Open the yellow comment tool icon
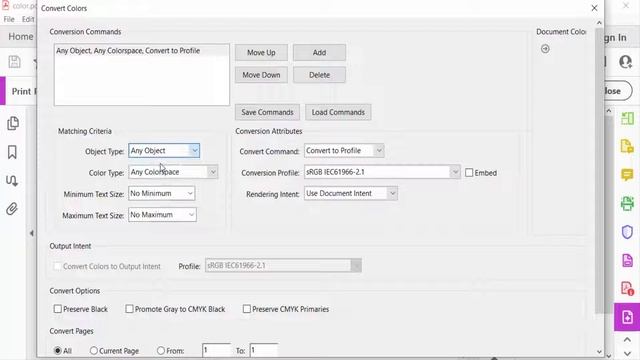640x360 pixels. pyautogui.click(x=627, y=175)
